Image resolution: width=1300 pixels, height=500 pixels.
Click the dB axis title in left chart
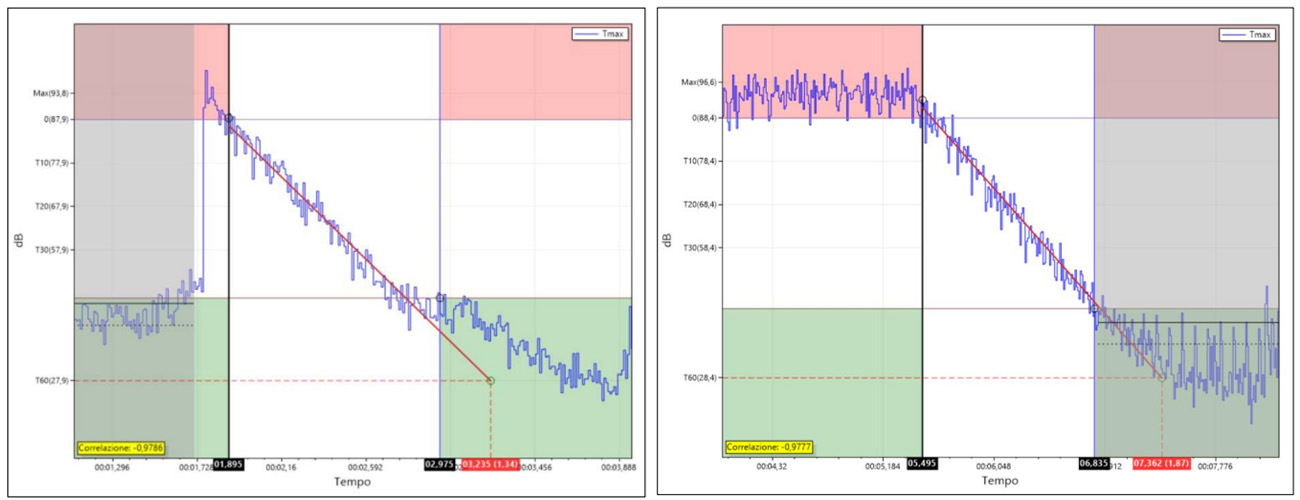coord(20,241)
